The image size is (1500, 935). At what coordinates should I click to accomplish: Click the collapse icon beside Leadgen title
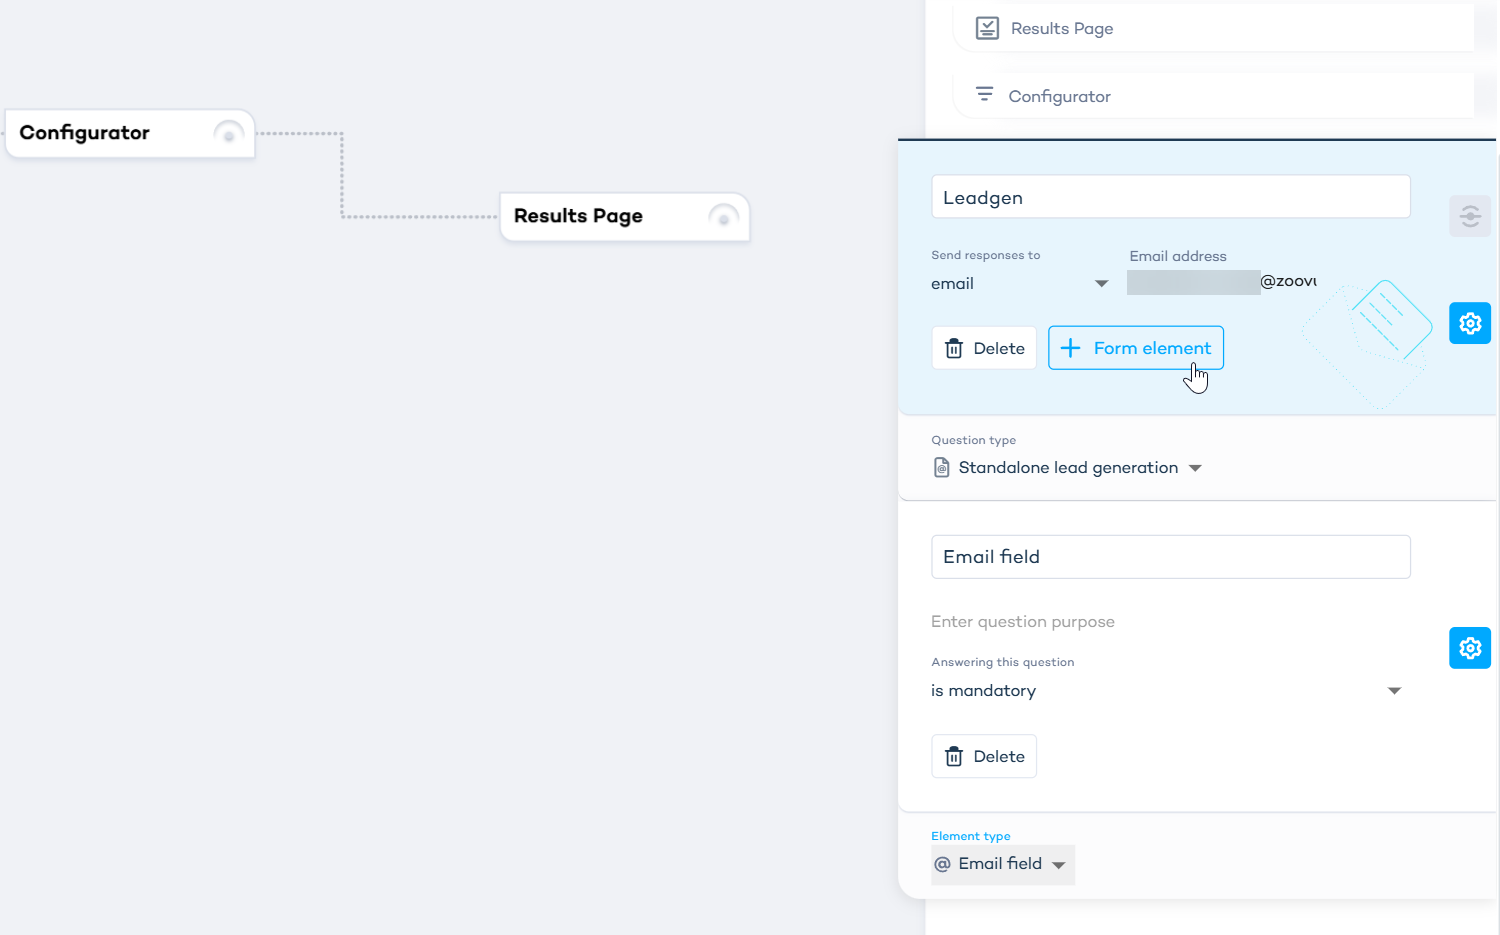point(1469,216)
